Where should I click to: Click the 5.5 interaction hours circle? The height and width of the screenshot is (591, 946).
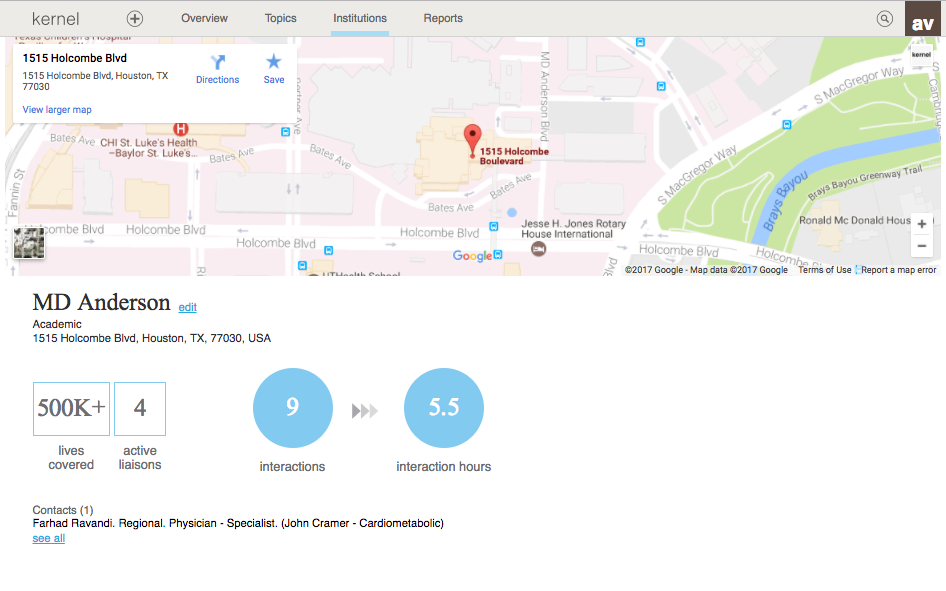(x=444, y=408)
